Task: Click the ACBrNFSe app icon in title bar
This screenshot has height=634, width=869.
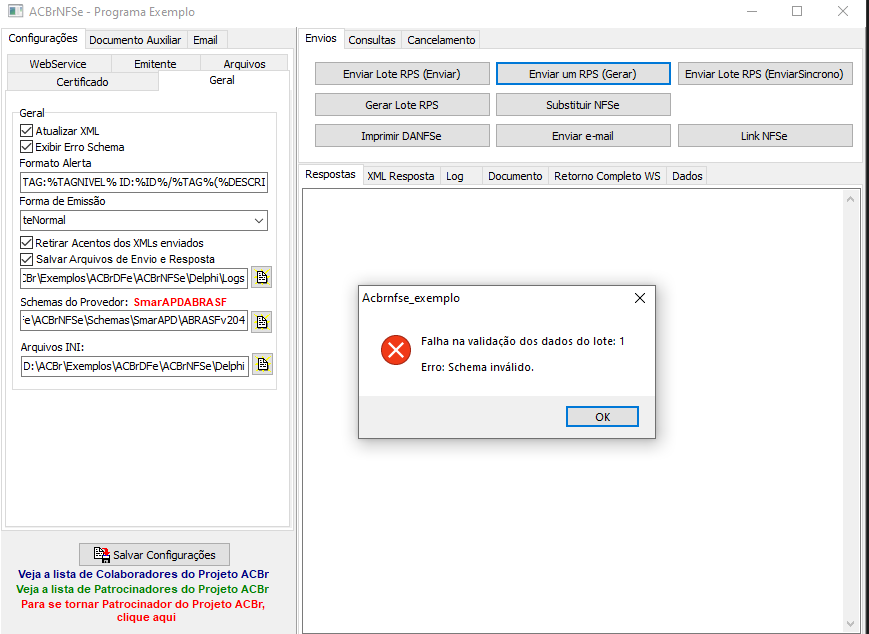Action: [x=16, y=11]
